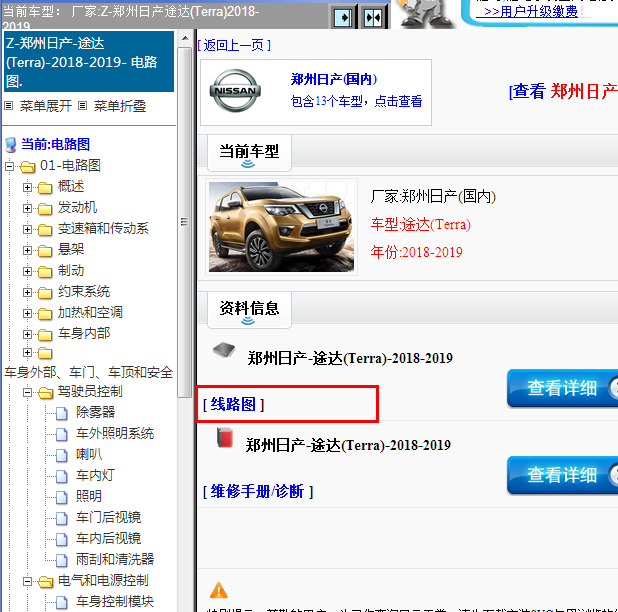Click the red book icon beside 维修手册 entry
The width and height of the screenshot is (618, 612).
(225, 437)
